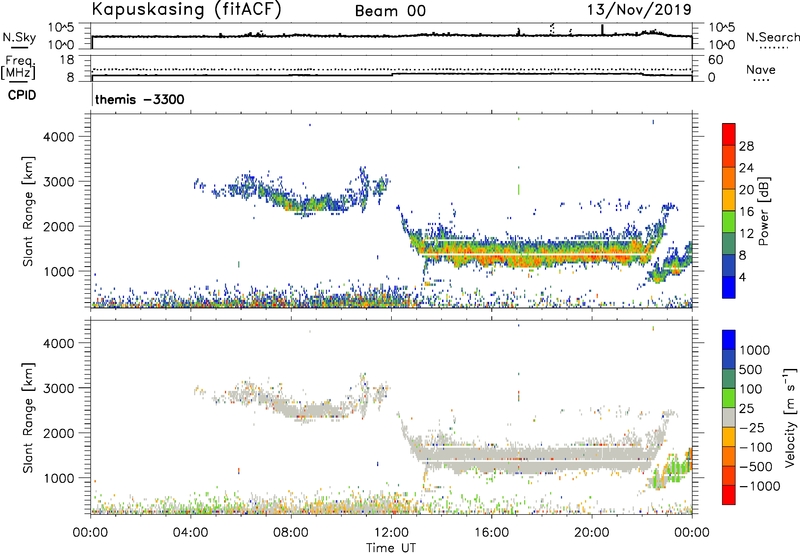Image resolution: width=800 pixels, height=554 pixels.
Task: Click the '16:00' time tick label
Action: 491,533
